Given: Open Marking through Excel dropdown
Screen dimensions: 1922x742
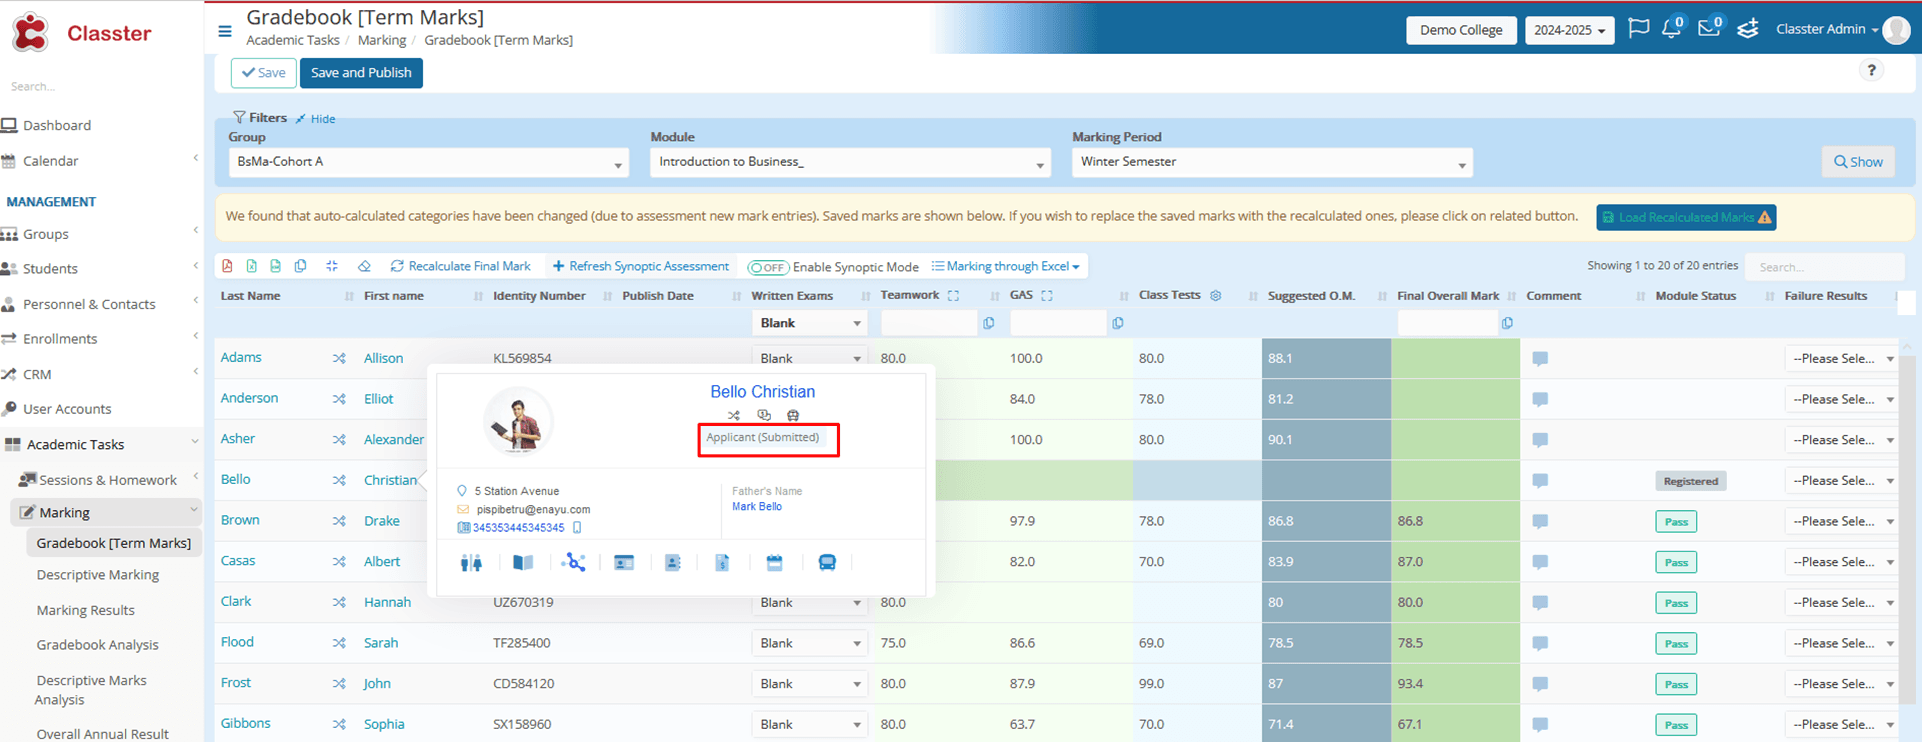Looking at the screenshot, I should 1005,266.
